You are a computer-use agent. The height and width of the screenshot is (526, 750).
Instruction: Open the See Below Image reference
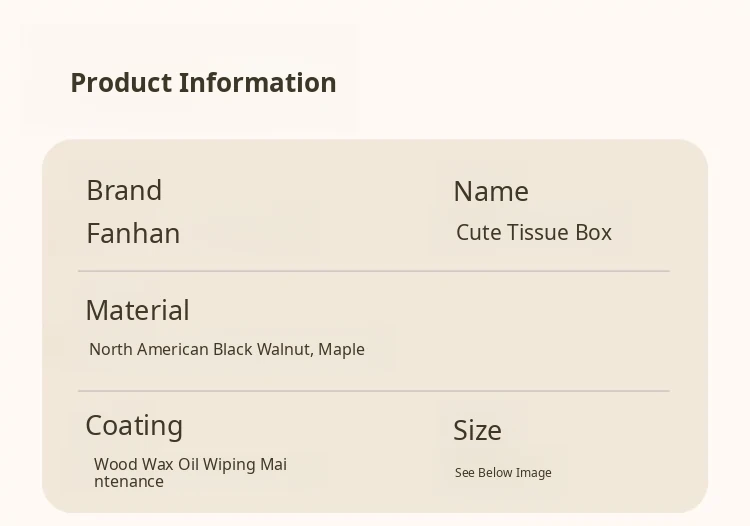(x=503, y=473)
